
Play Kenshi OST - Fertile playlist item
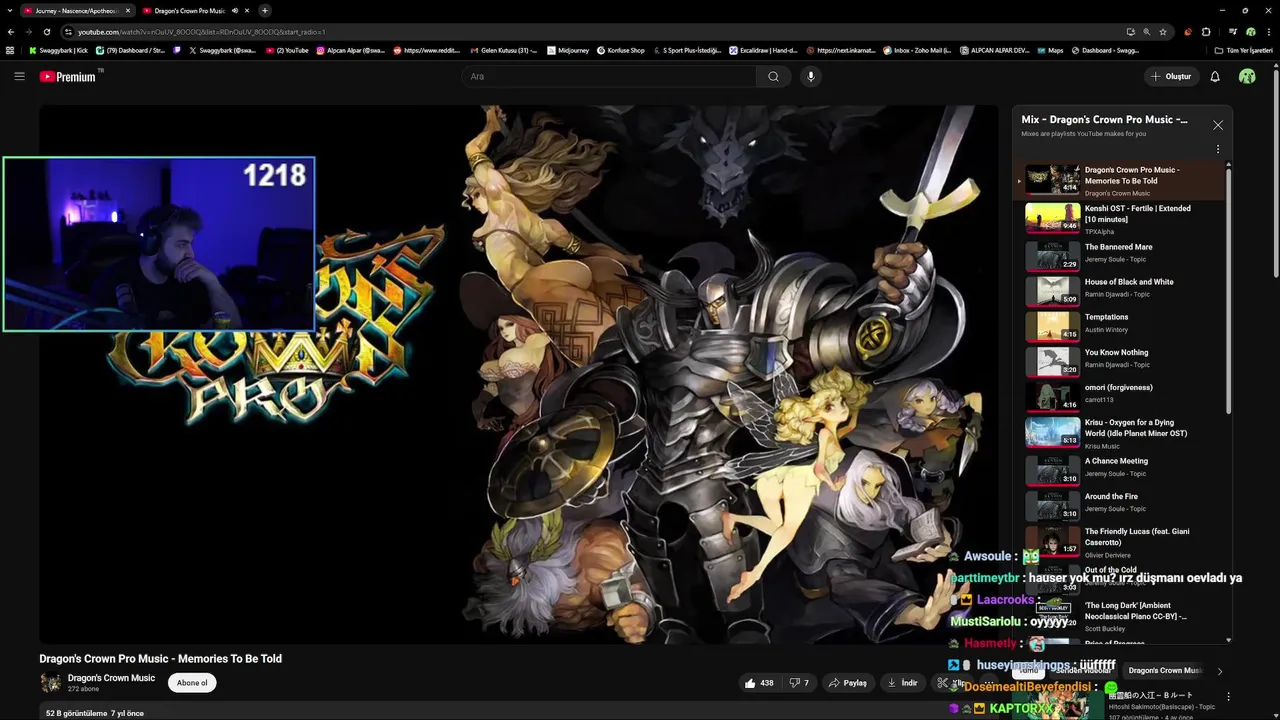pyautogui.click(x=1121, y=218)
